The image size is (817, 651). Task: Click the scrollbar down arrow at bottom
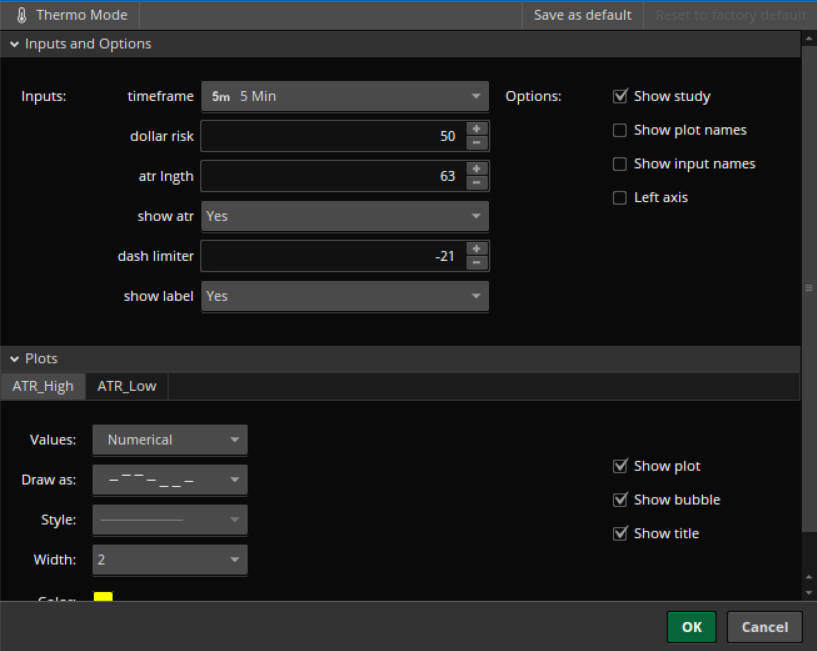pyautogui.click(x=809, y=593)
